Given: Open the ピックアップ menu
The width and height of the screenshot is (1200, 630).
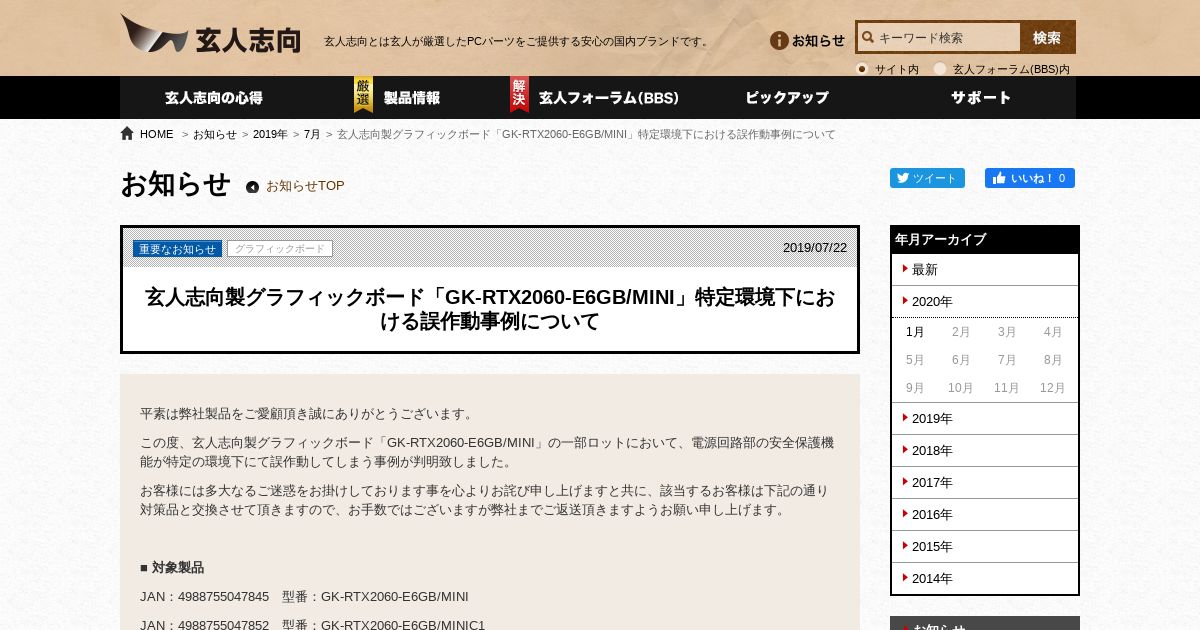Looking at the screenshot, I should coord(787,98).
